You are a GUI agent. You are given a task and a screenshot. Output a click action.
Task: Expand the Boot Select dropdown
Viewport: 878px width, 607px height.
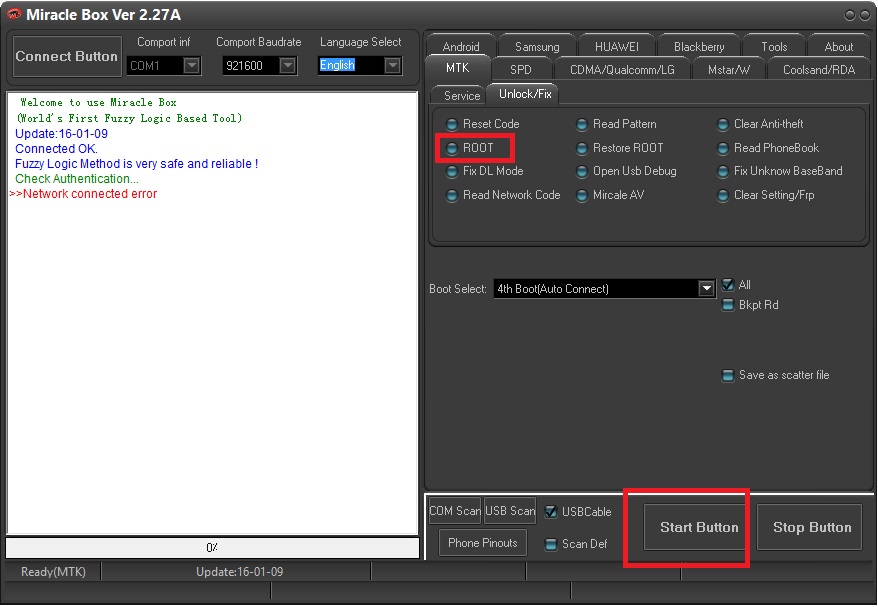(707, 289)
